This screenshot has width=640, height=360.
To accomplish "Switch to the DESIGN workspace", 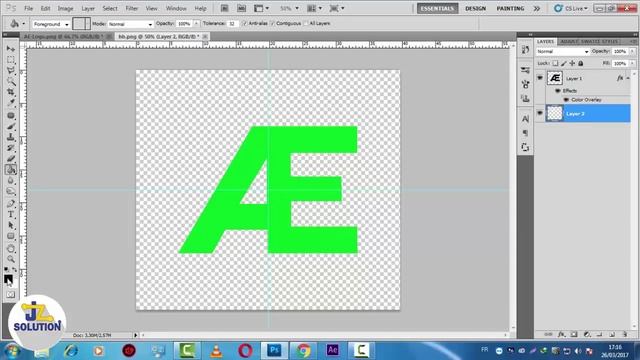I will 476,8.
